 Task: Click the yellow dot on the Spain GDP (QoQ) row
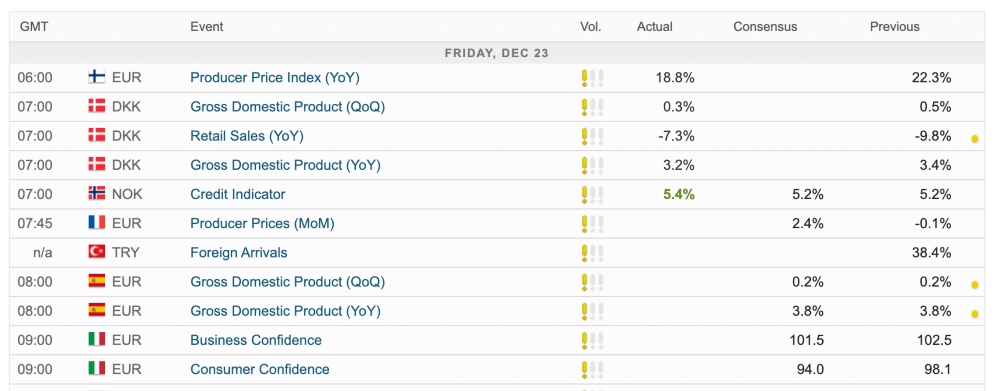[x=974, y=284]
